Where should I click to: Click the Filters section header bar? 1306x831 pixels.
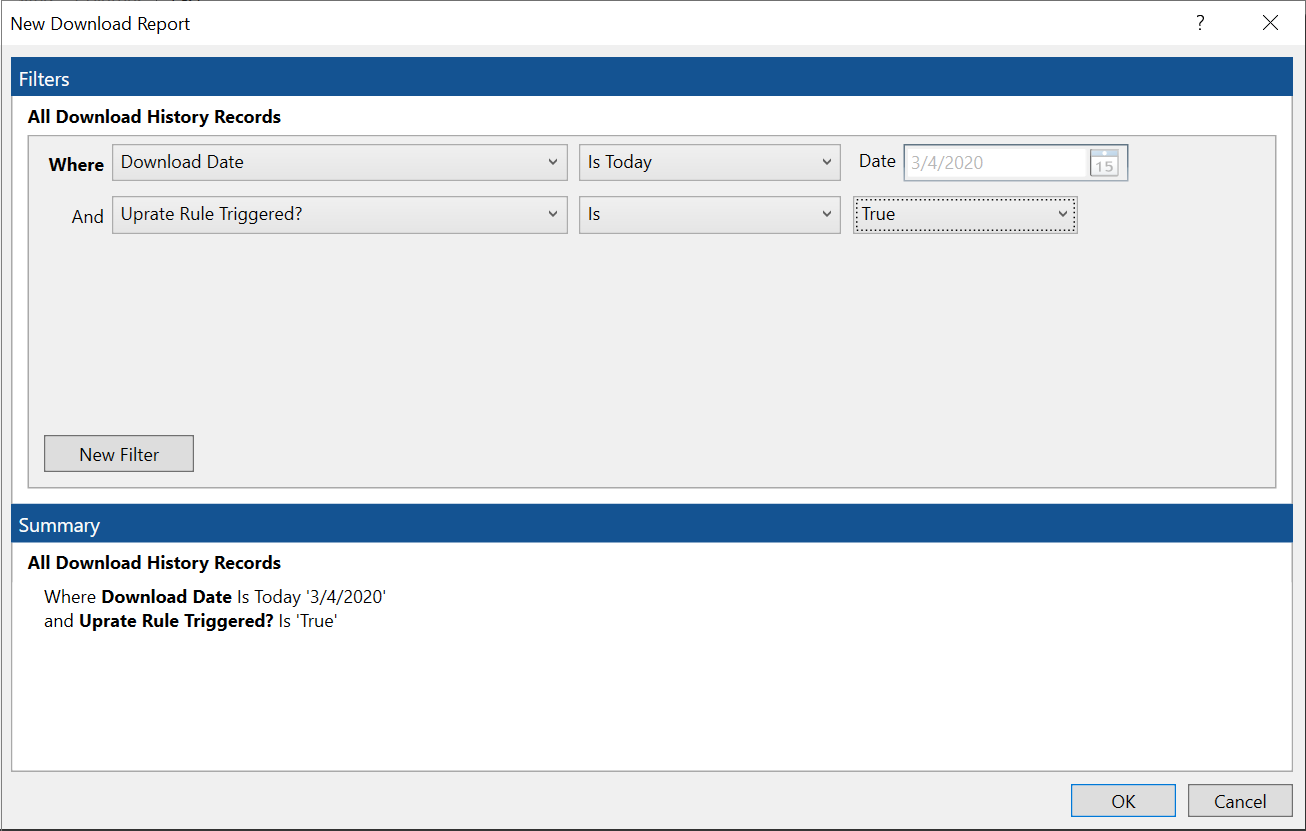click(44, 78)
